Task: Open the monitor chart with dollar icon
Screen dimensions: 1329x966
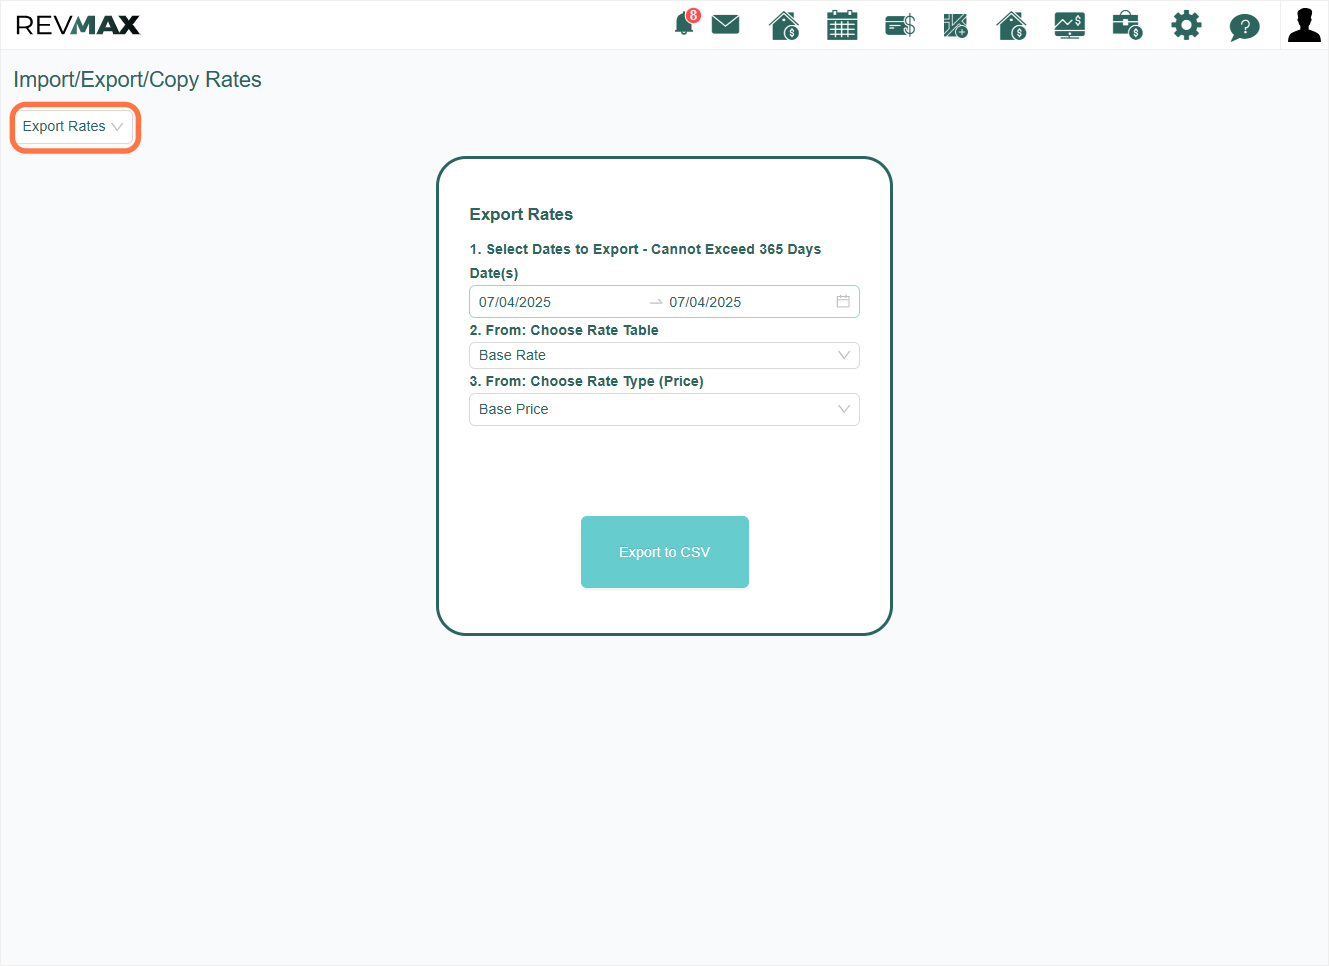Action: 1069,25
